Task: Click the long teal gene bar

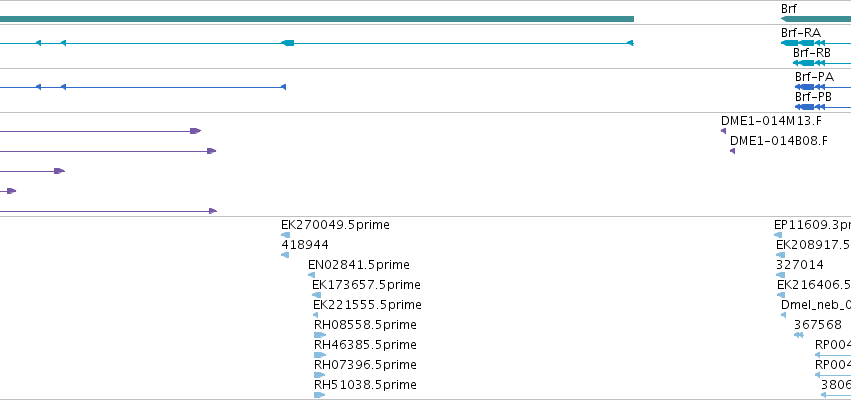Action: tap(317, 19)
